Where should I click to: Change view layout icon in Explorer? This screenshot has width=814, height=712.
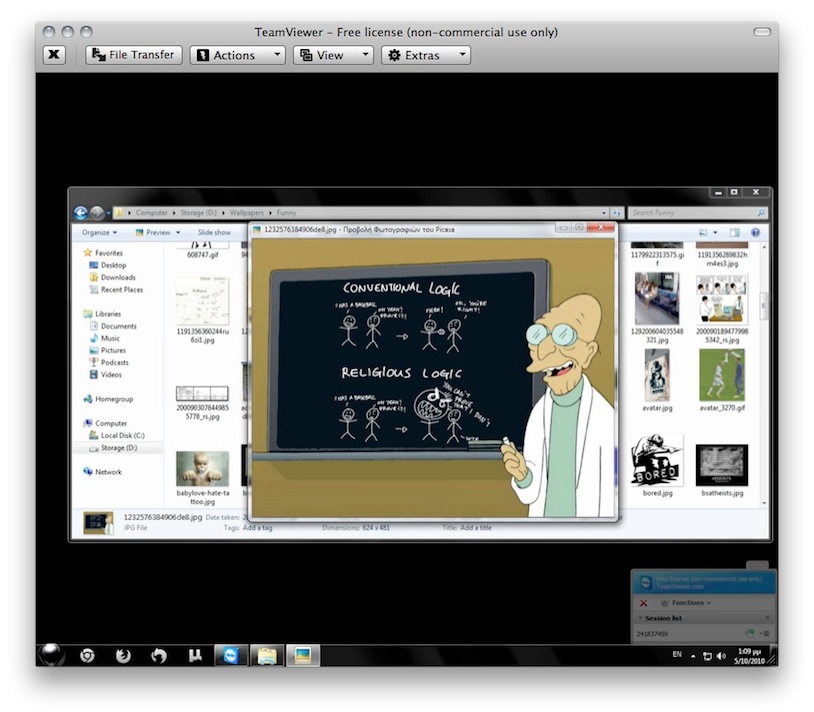(703, 232)
